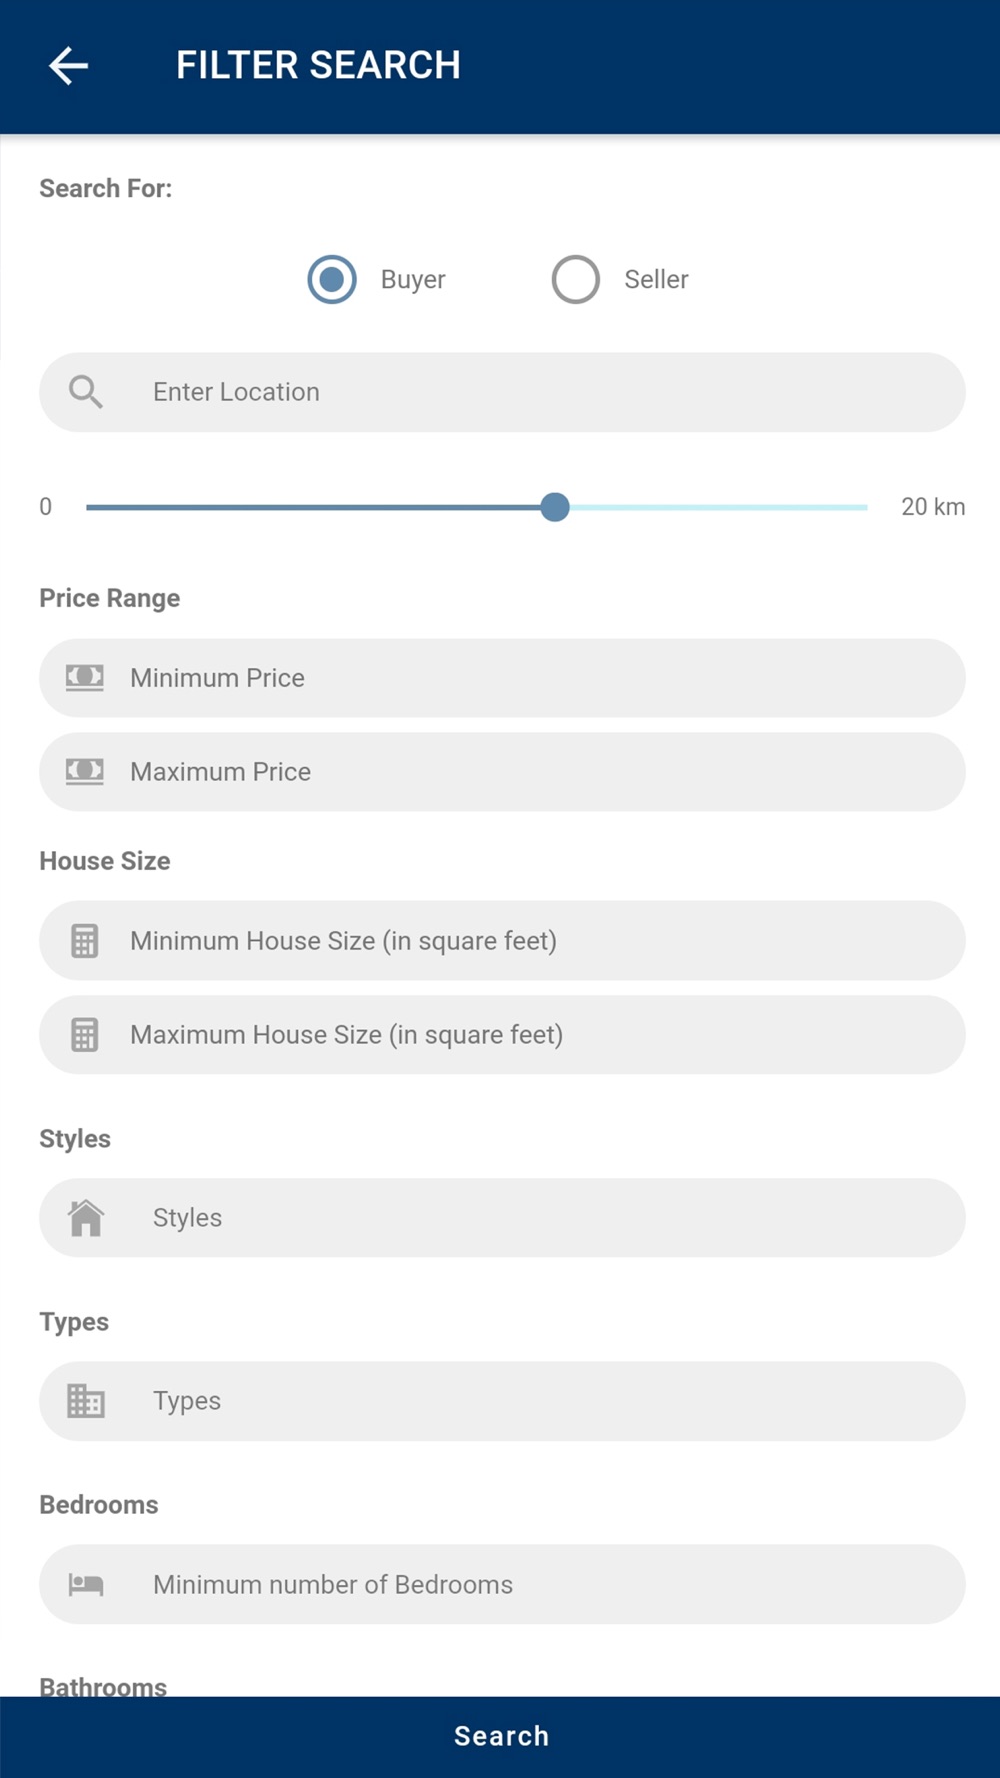Focus the Maximum House Size field
The image size is (1000, 1778).
(502, 1035)
